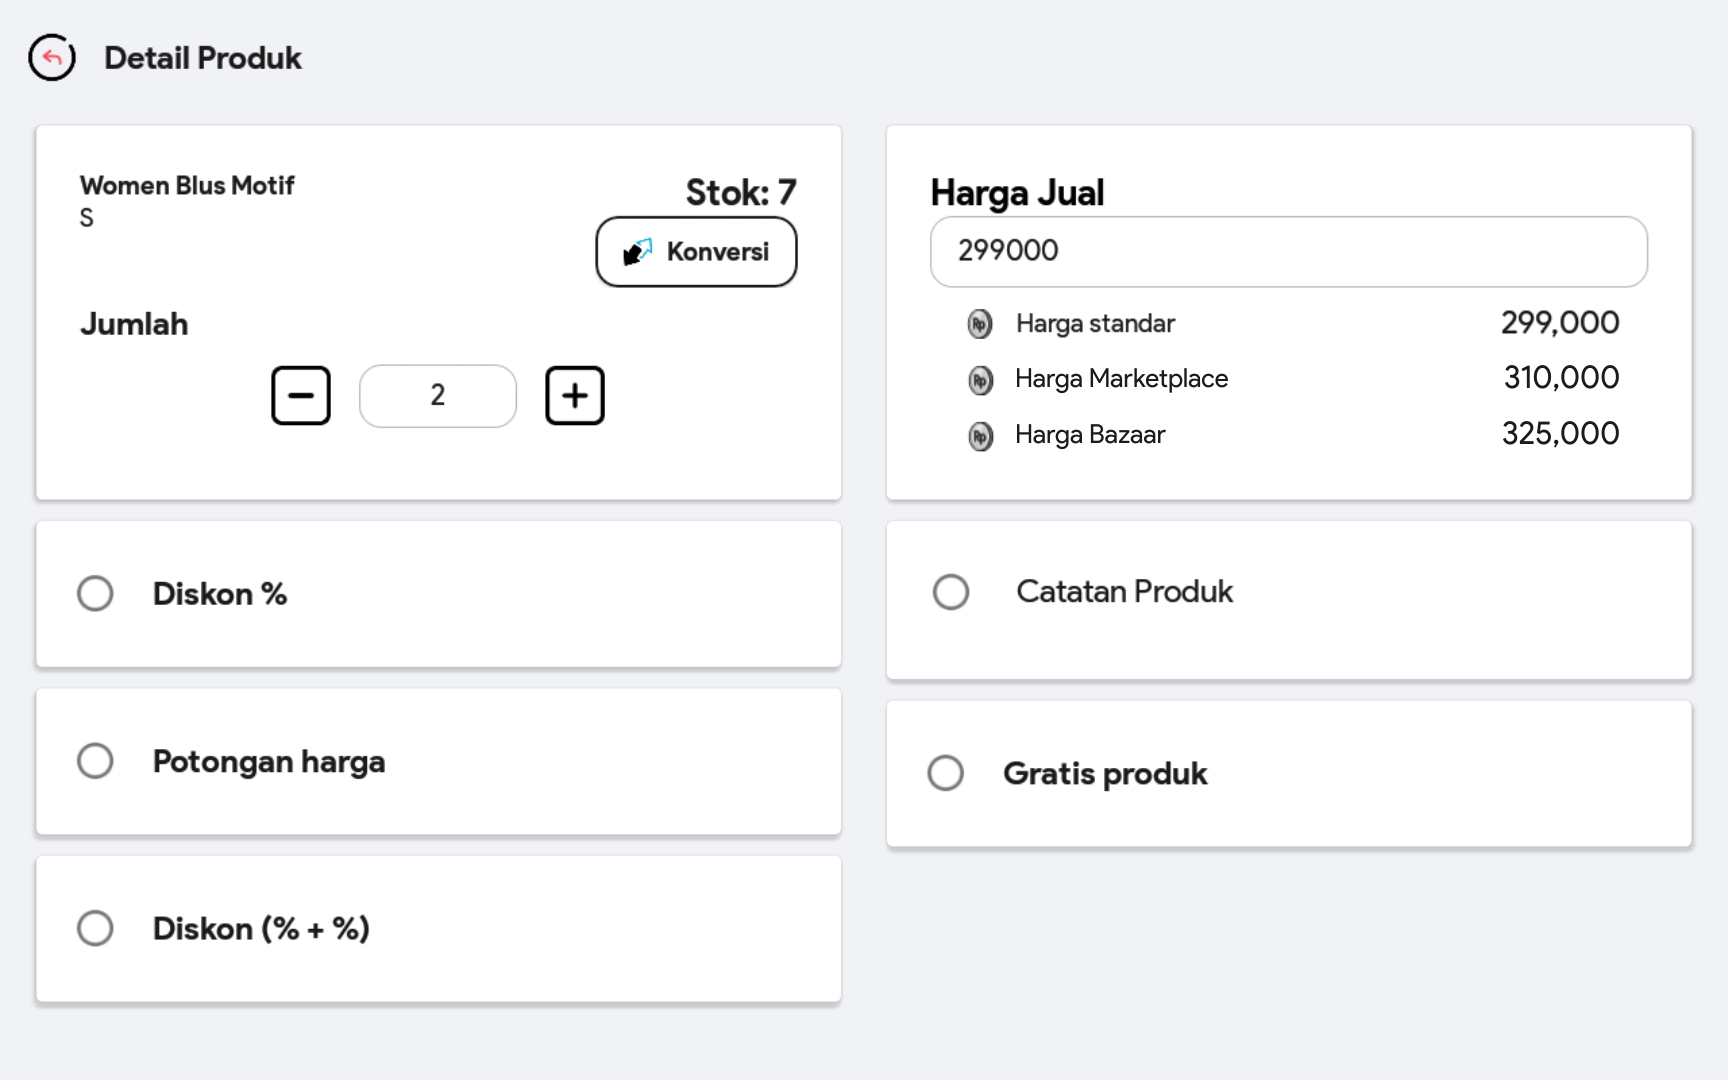
Task: Click the Harga standar coin icon
Action: pyautogui.click(x=980, y=324)
